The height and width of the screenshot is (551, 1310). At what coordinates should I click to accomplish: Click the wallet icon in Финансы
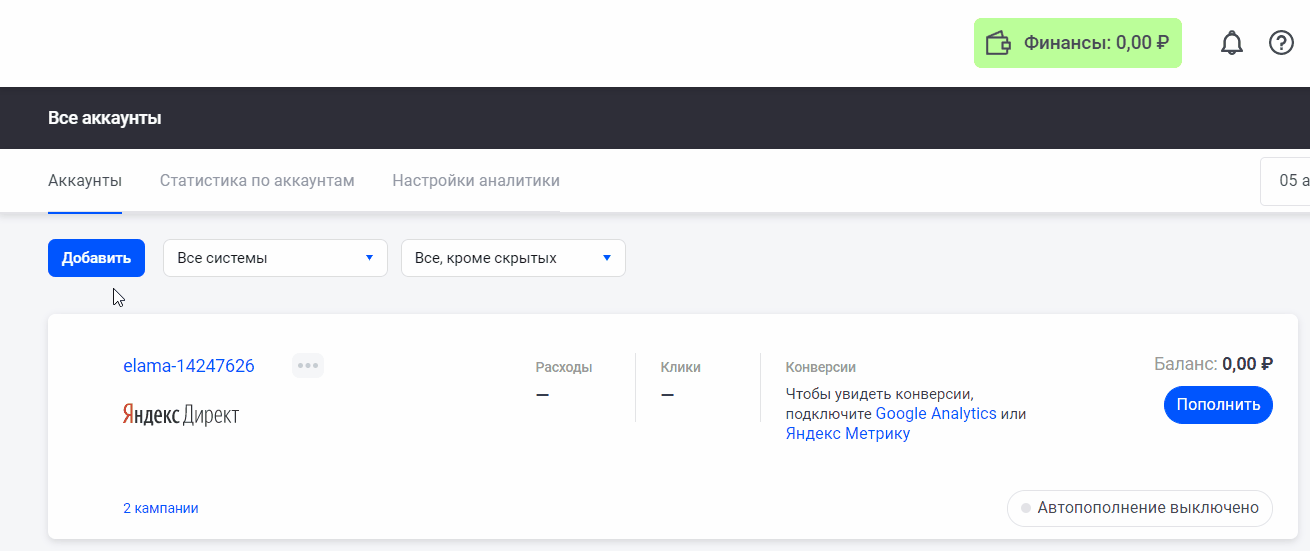click(998, 43)
